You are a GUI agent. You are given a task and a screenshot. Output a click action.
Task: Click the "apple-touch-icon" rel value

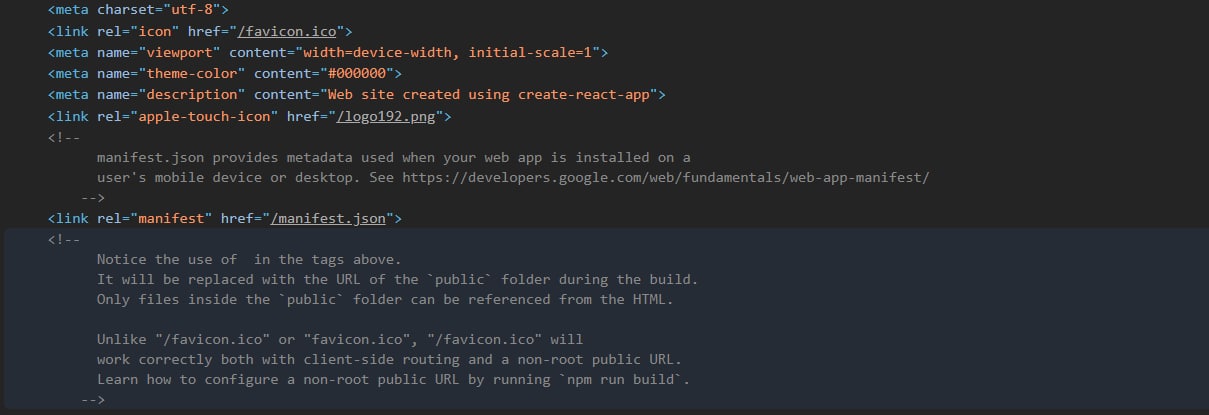click(x=205, y=117)
